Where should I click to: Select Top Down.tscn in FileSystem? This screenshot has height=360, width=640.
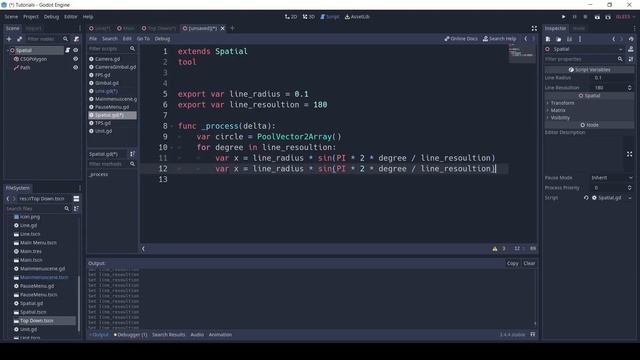click(x=37, y=321)
